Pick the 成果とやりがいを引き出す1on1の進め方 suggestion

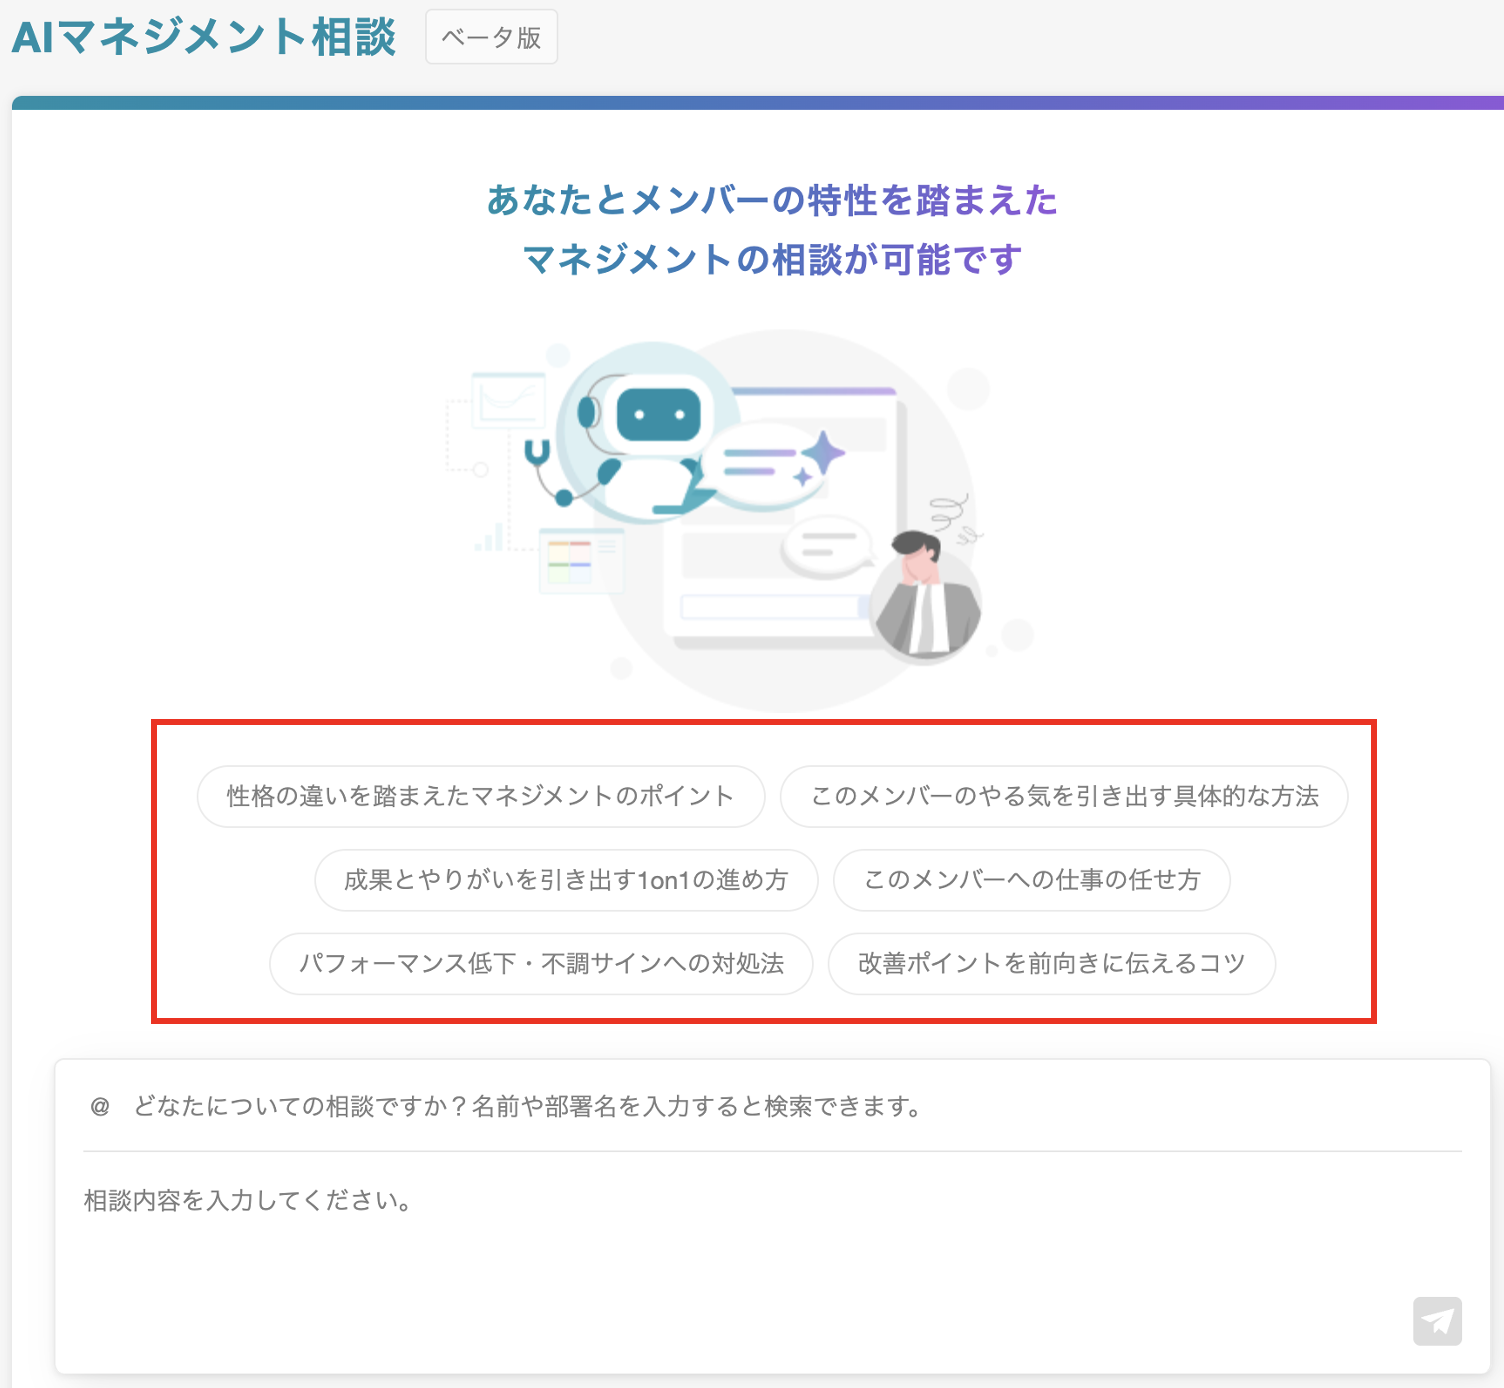566,880
